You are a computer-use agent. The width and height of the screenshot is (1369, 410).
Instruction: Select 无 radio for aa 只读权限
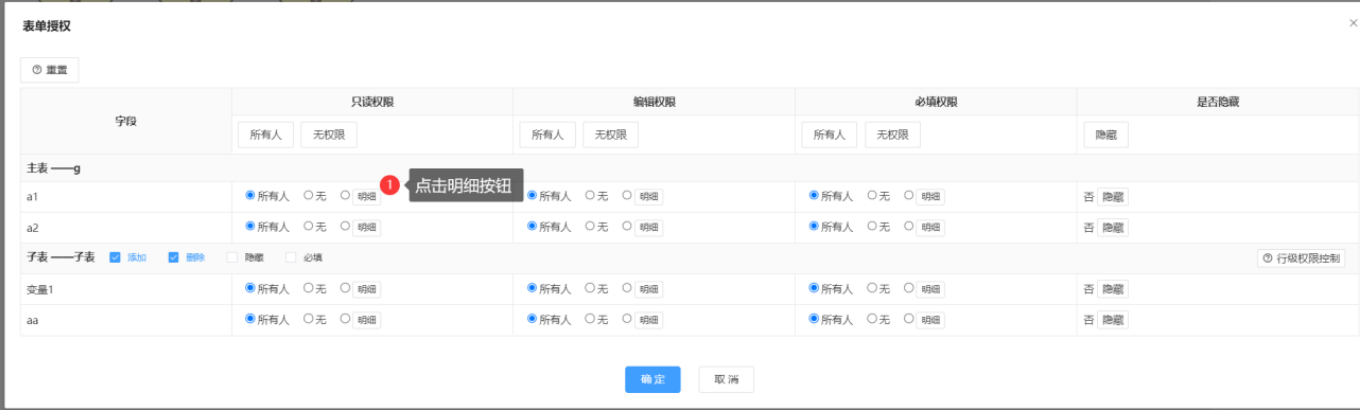pyautogui.click(x=309, y=319)
